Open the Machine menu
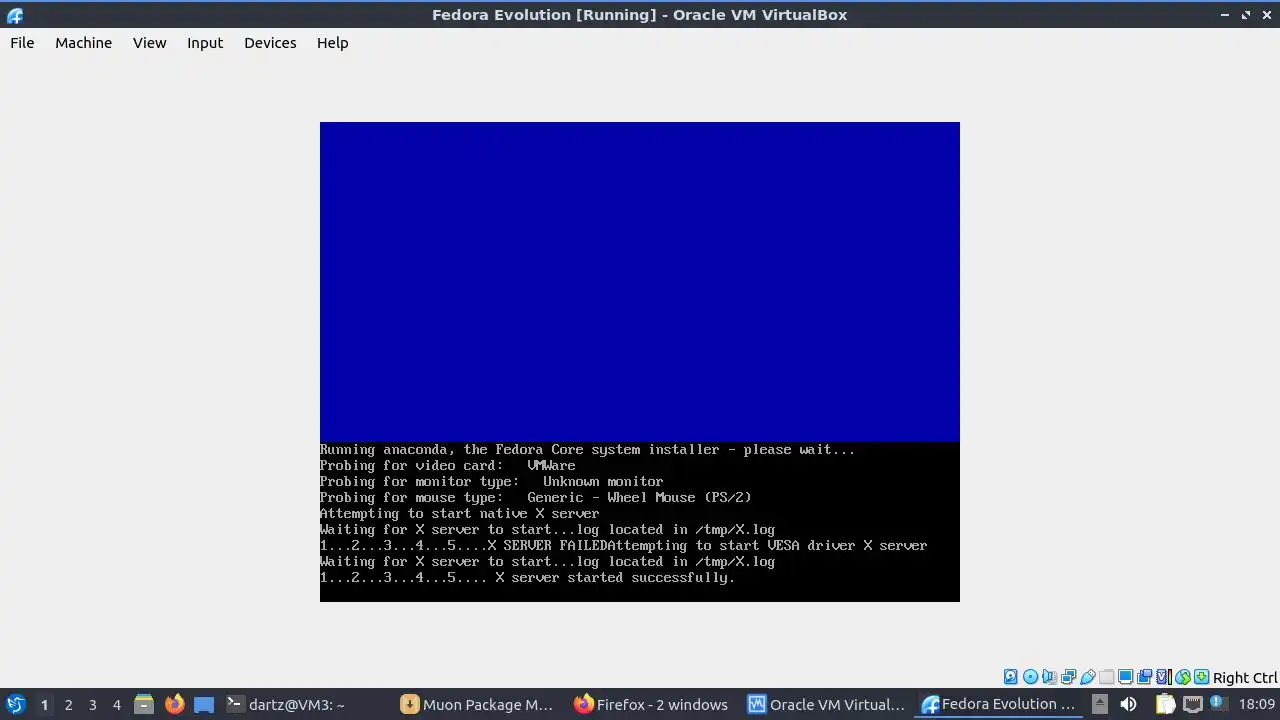Screen dimensions: 1280x720 (83, 43)
